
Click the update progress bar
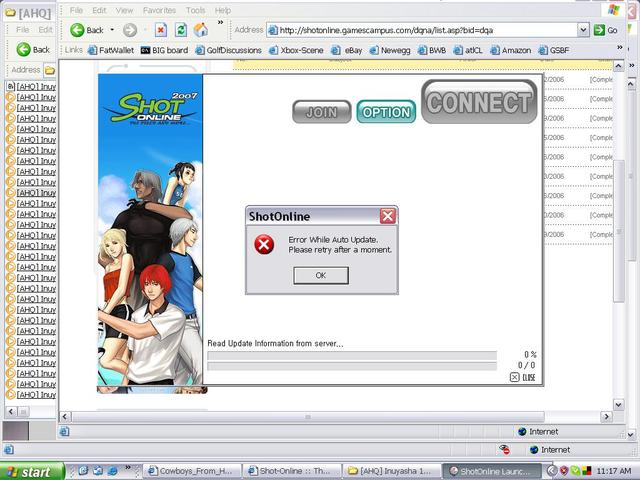(x=351, y=355)
